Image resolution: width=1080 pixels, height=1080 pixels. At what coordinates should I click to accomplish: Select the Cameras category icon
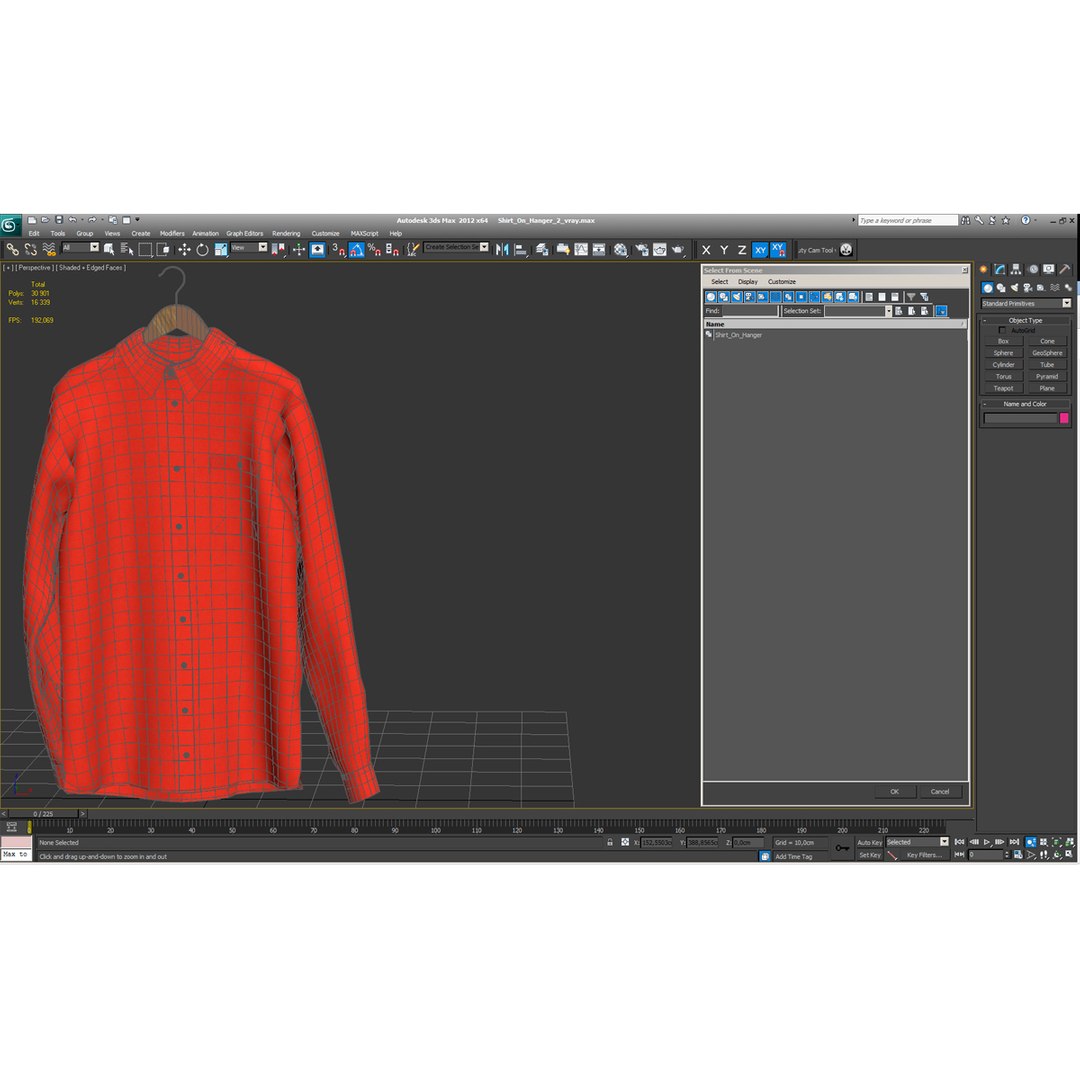coord(1028,288)
